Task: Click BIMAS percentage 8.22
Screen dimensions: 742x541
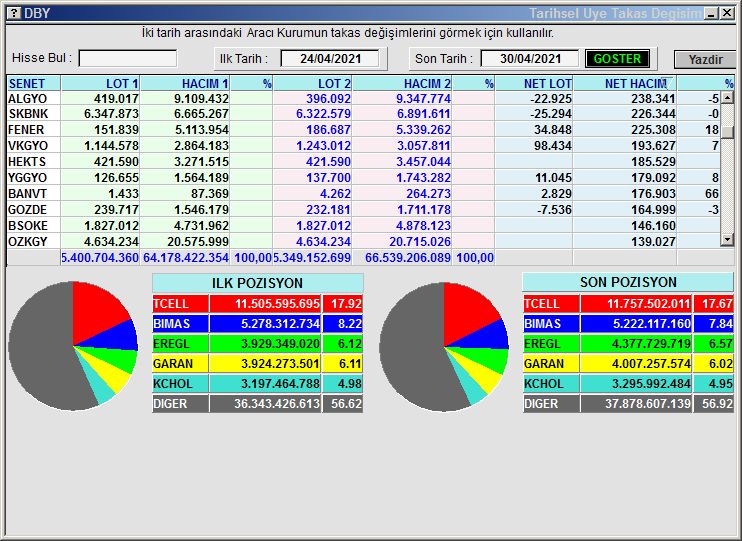Action: pyautogui.click(x=350, y=324)
